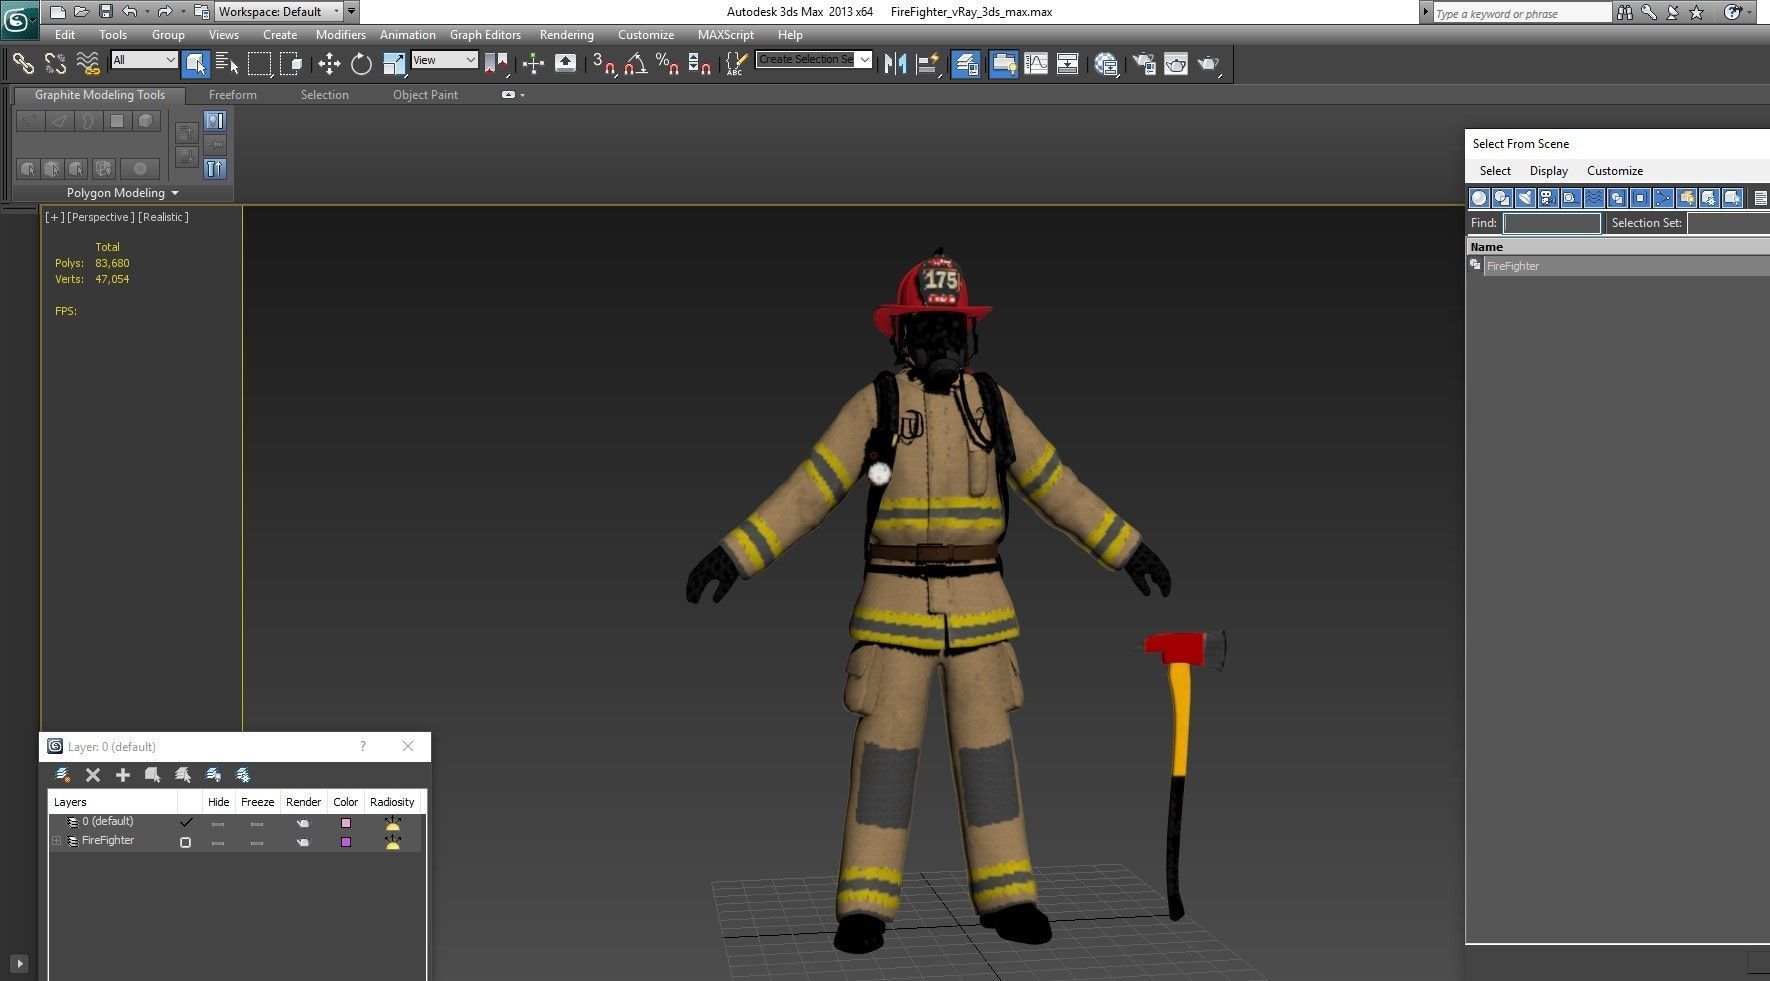This screenshot has width=1770, height=981.
Task: Click Name column header in Select From Scene
Action: (1618, 247)
